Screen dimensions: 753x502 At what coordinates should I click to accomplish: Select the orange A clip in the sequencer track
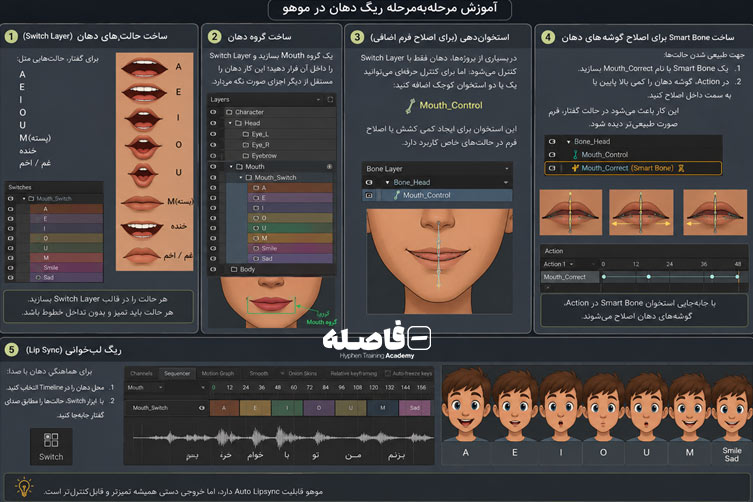224,408
